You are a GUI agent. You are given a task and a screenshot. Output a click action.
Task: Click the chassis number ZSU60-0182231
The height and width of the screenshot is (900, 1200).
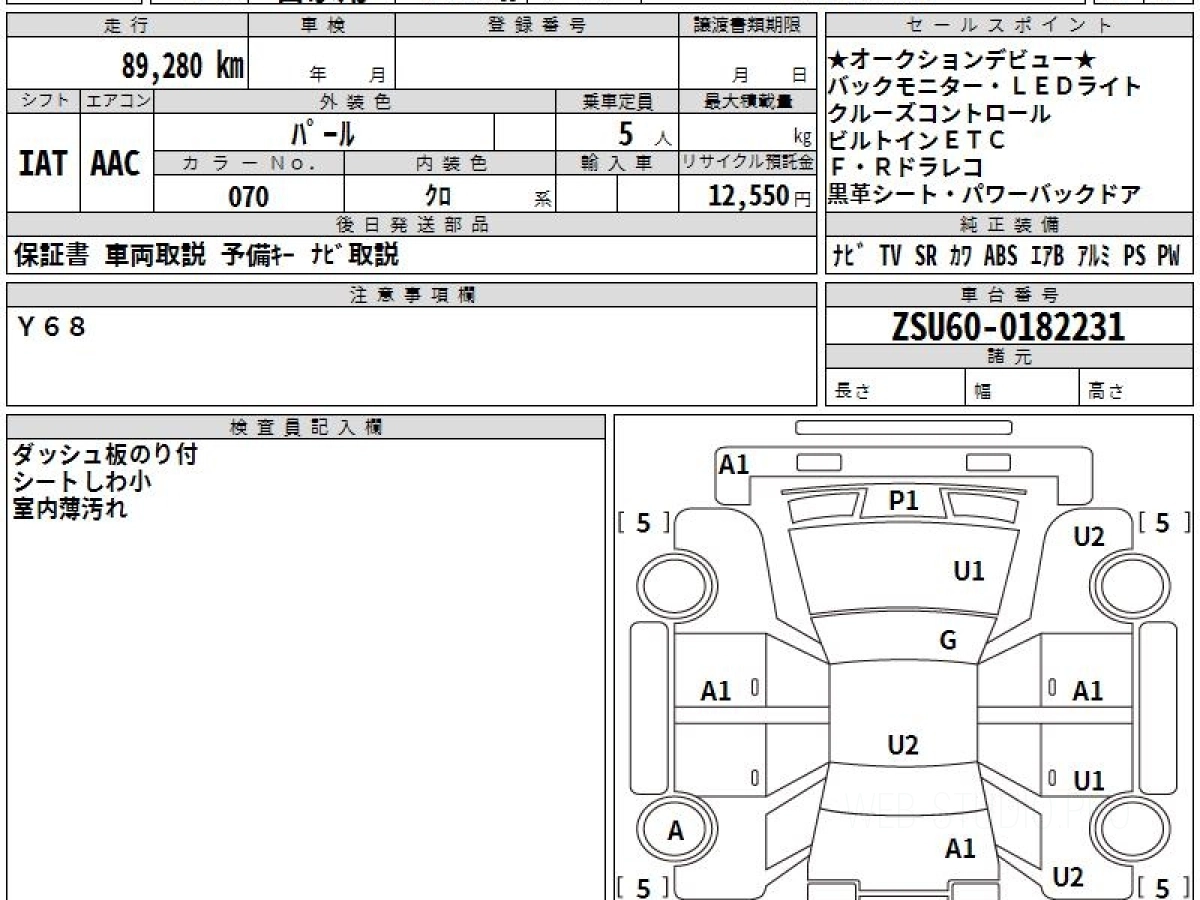[1008, 326]
